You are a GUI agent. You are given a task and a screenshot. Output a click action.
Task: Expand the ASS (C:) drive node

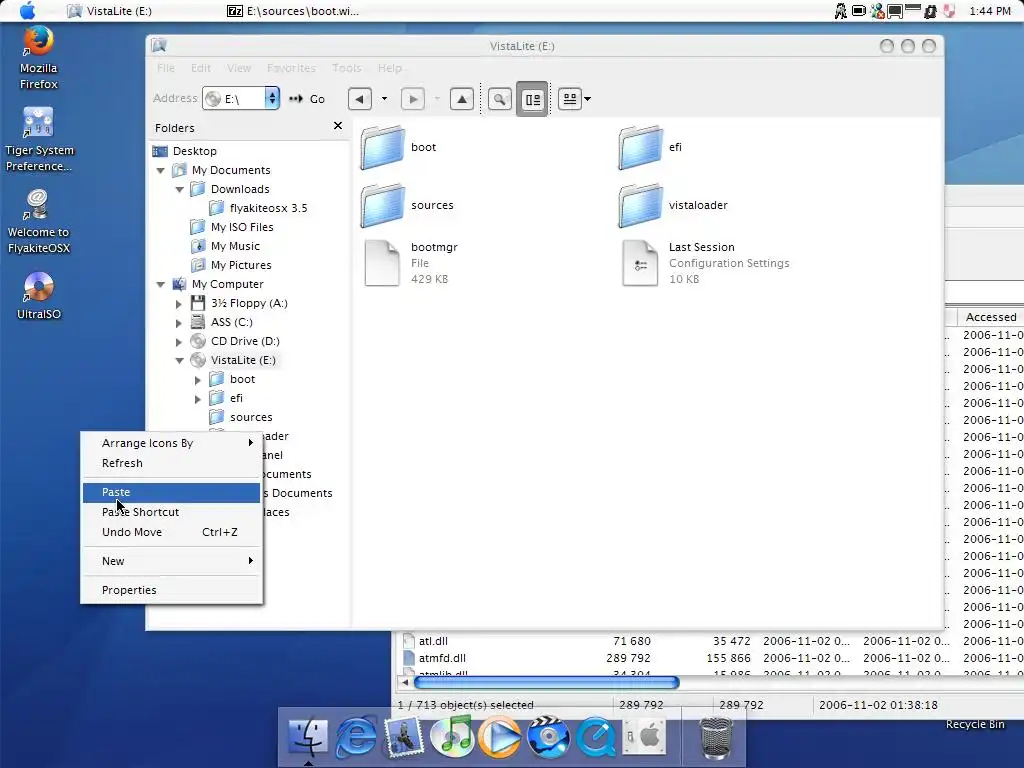(x=179, y=323)
